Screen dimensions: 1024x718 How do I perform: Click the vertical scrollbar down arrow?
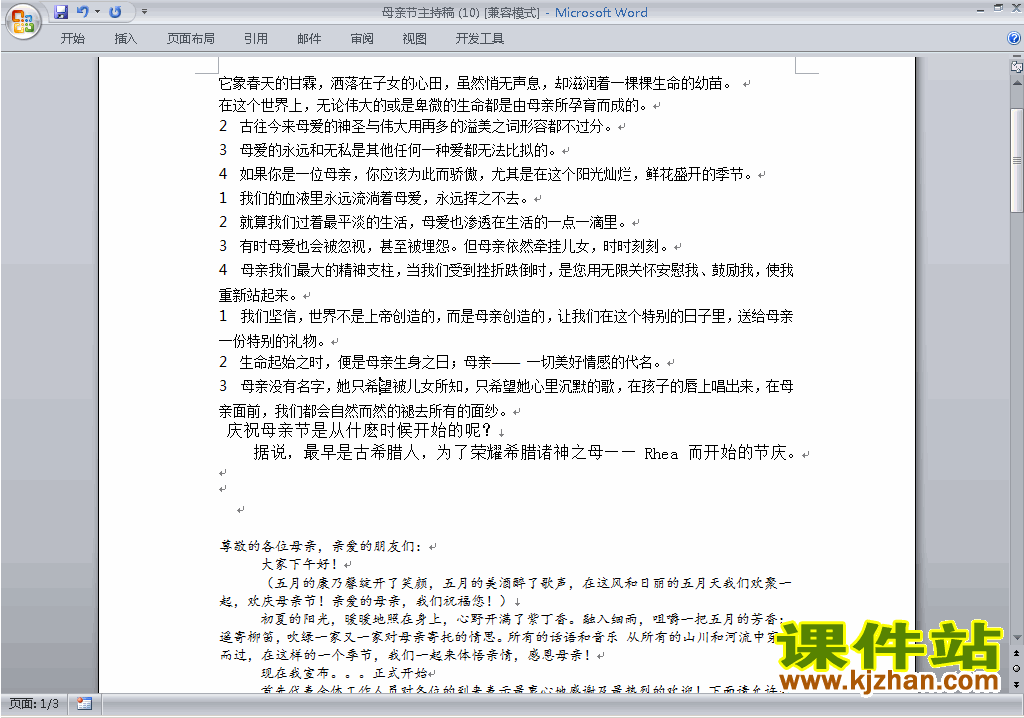(1017, 637)
